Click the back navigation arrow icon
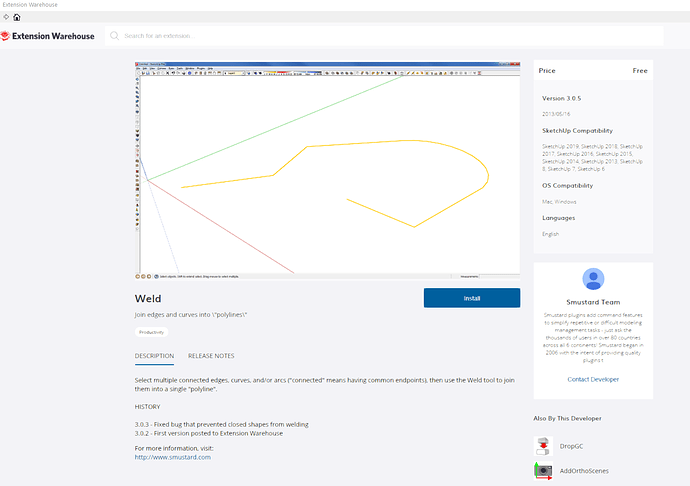 point(6,17)
